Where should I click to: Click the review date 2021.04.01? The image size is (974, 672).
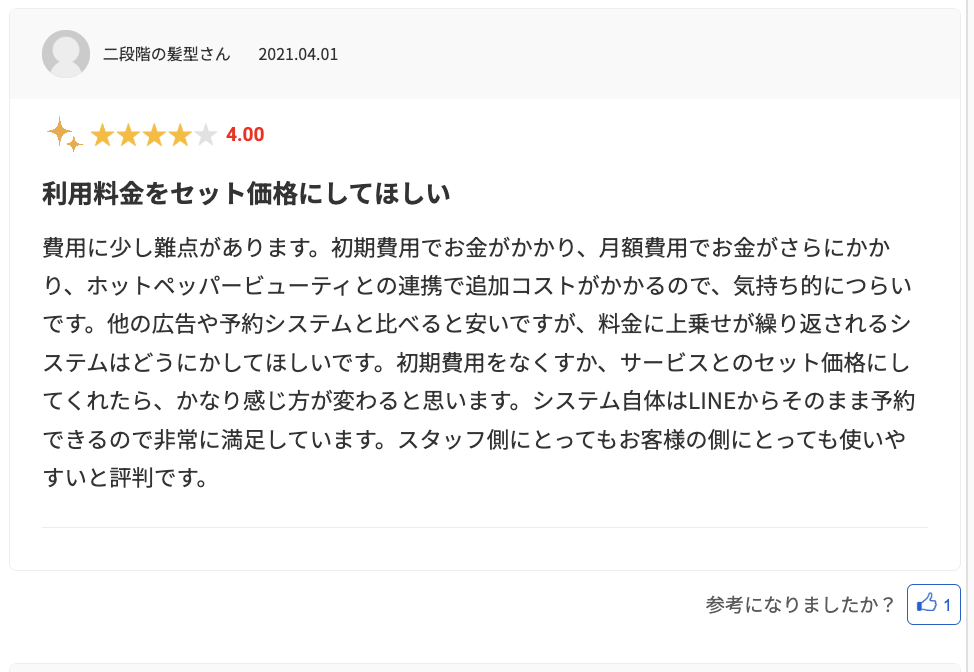[x=298, y=54]
